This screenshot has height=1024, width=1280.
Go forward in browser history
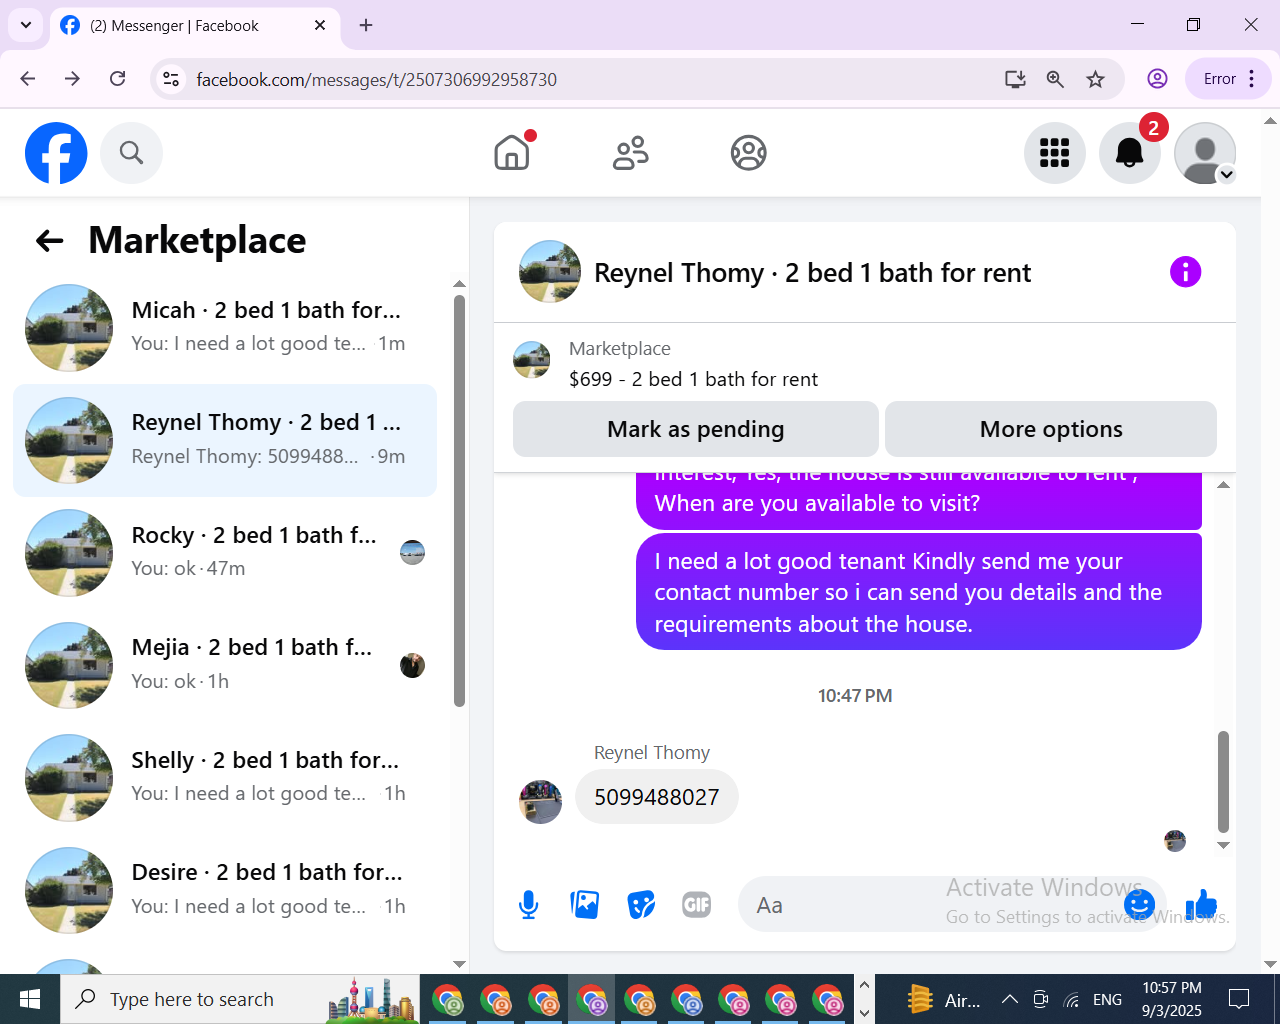72,79
